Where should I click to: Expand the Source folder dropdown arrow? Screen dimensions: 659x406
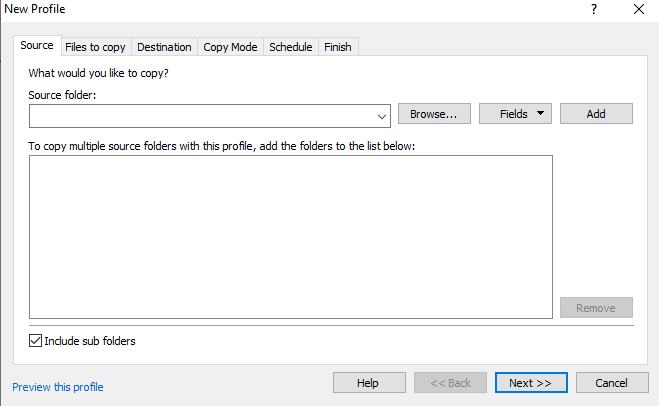tap(381, 115)
